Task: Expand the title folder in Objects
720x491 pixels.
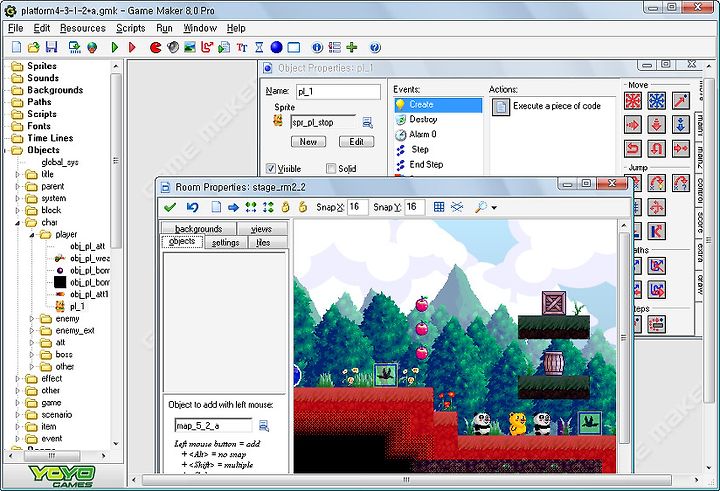Action: pyautogui.click(x=18, y=174)
